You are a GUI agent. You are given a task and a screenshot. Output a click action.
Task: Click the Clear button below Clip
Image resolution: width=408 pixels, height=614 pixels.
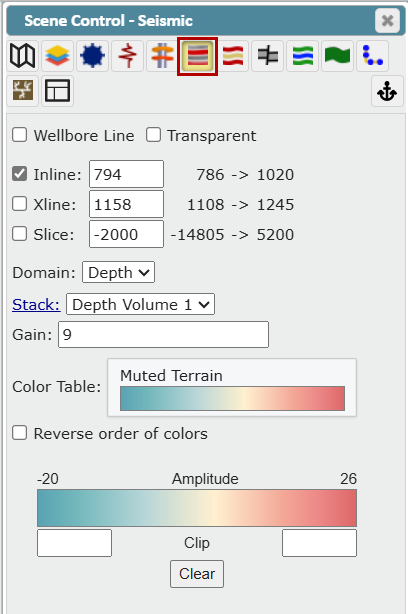[197, 574]
